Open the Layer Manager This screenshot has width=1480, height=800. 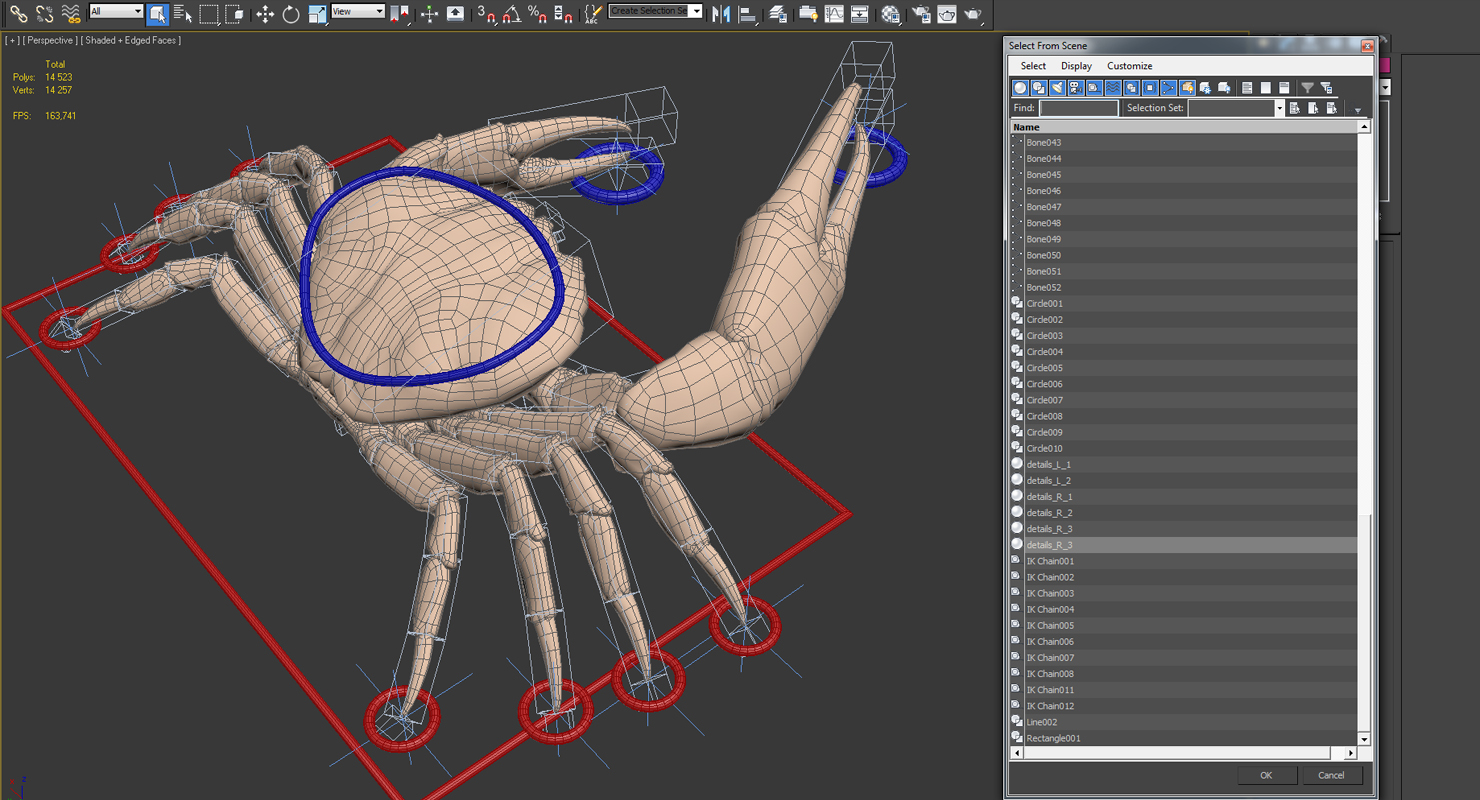(777, 14)
